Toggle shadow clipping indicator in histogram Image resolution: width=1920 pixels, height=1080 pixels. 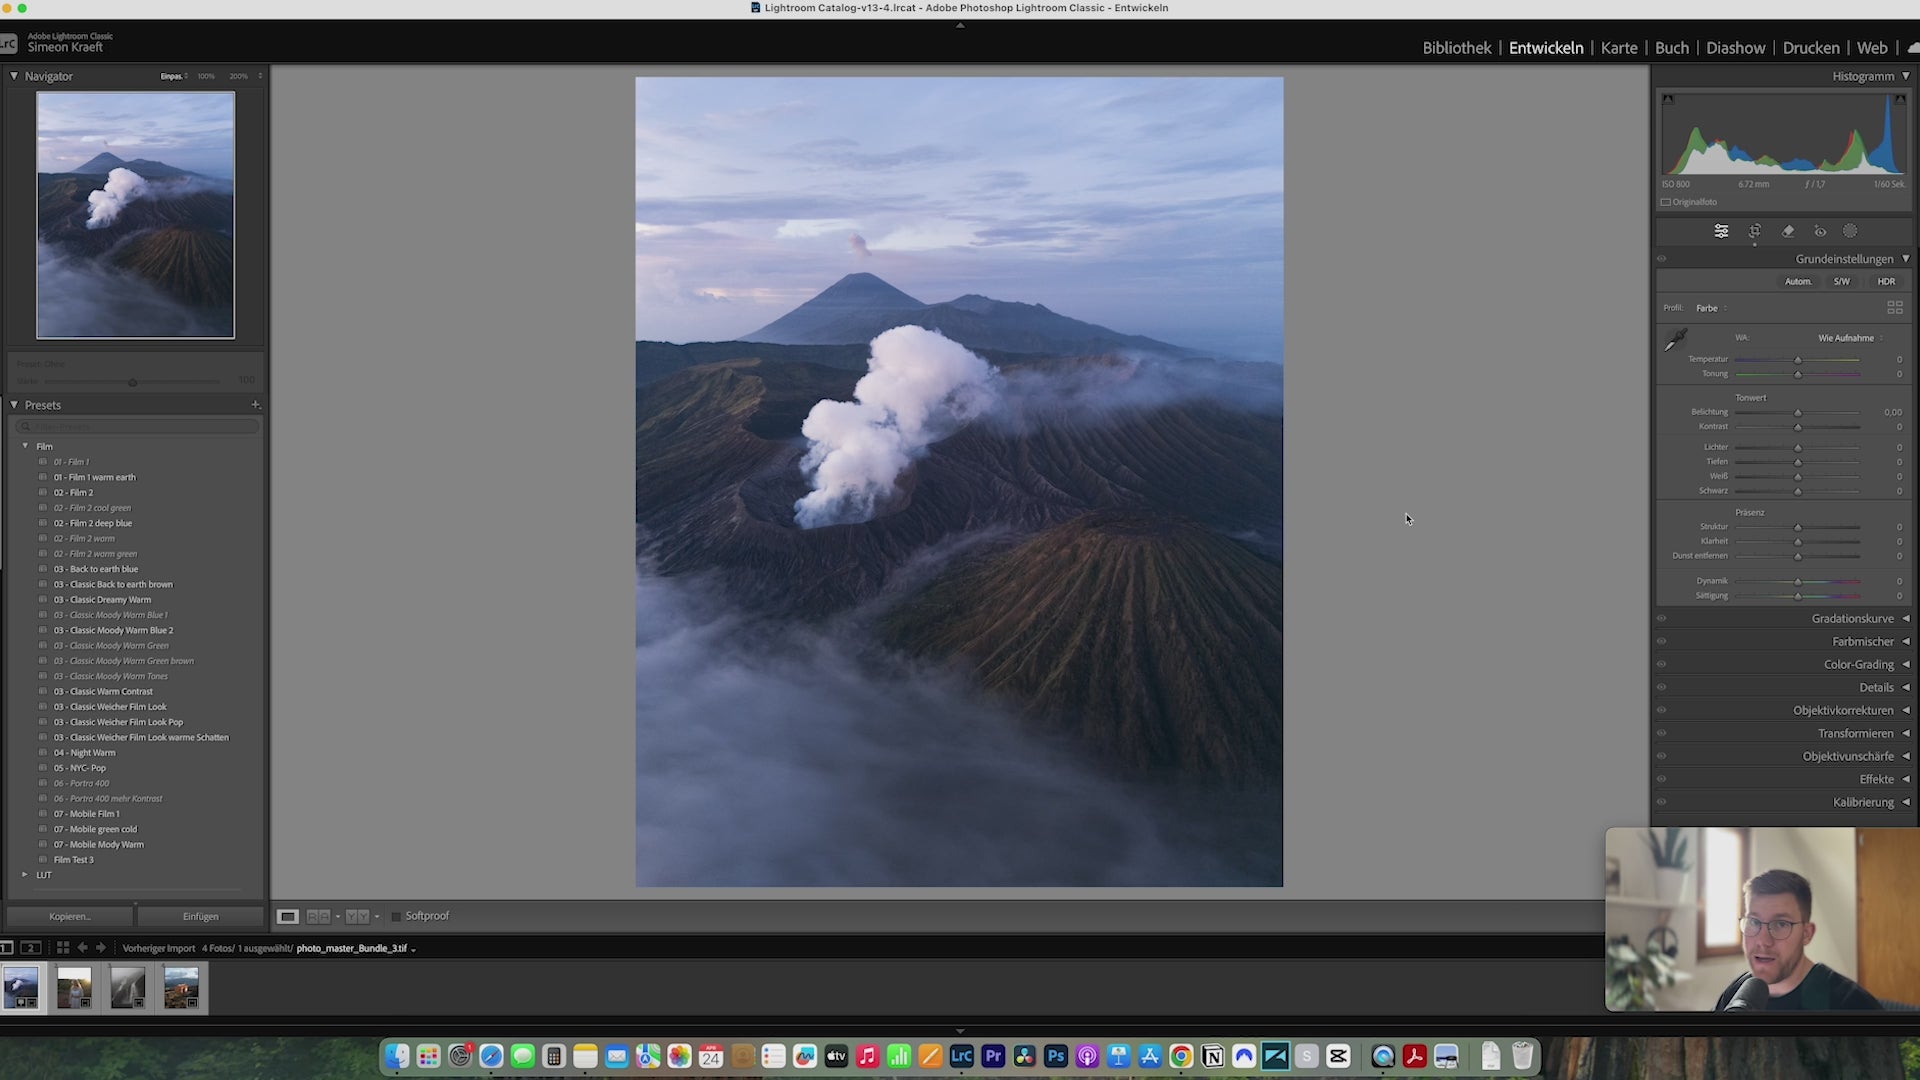pos(1668,99)
